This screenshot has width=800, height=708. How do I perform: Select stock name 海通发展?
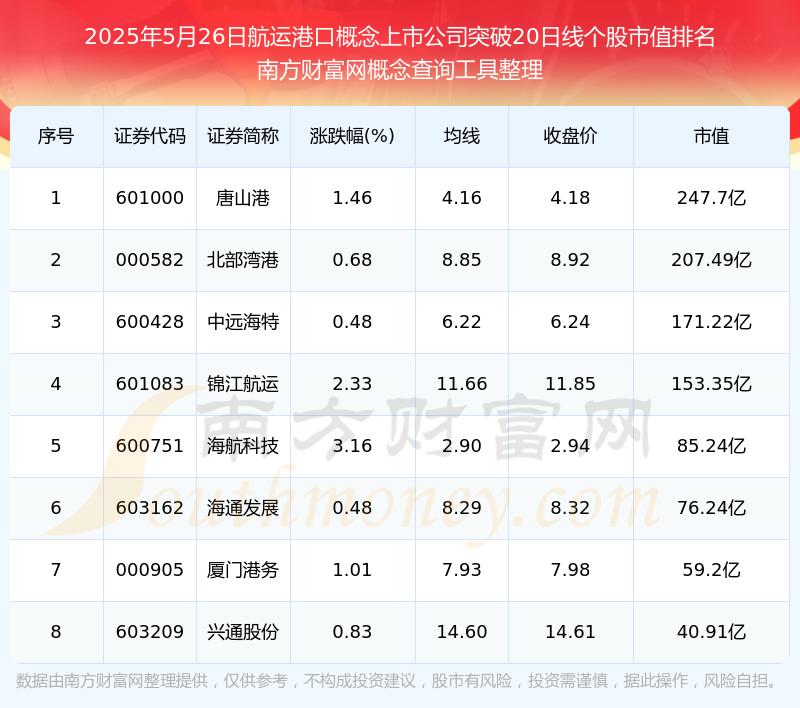click(x=243, y=508)
